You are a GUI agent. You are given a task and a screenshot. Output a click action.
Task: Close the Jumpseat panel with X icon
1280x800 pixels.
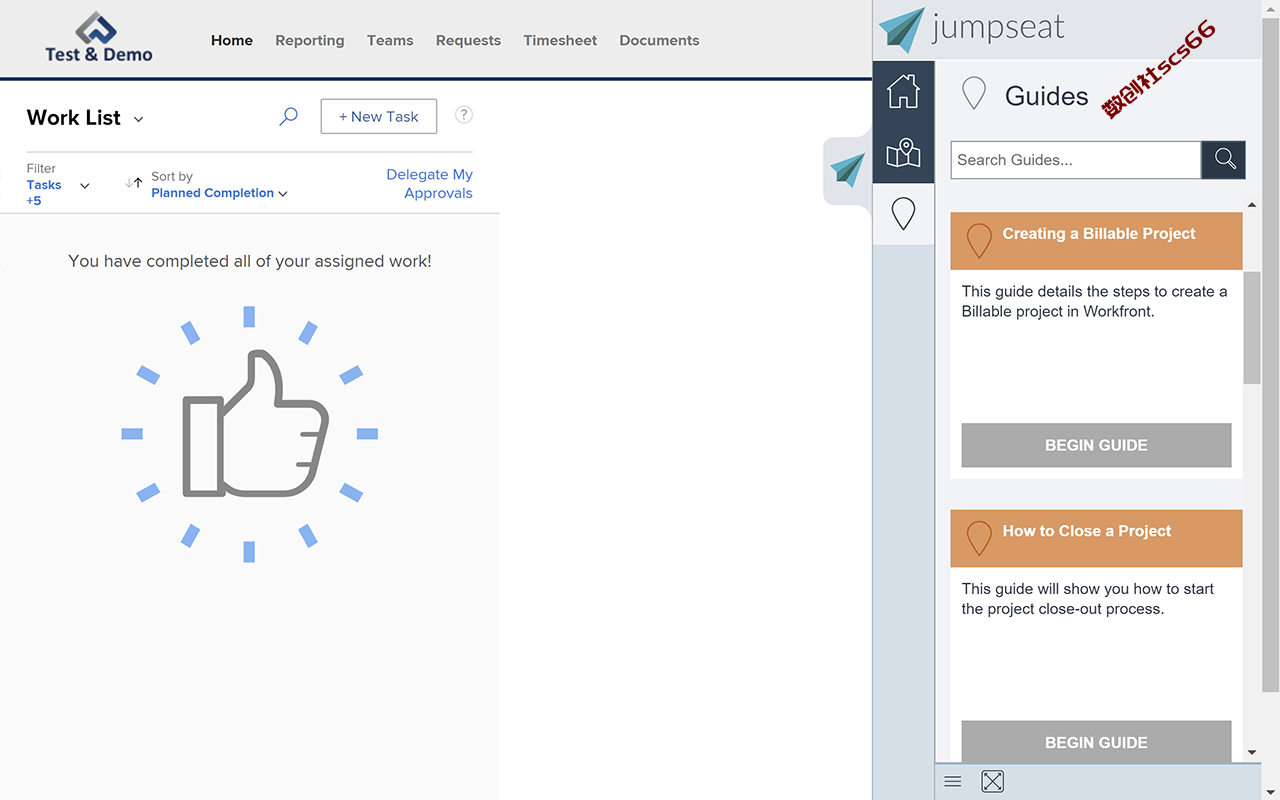tap(992, 782)
